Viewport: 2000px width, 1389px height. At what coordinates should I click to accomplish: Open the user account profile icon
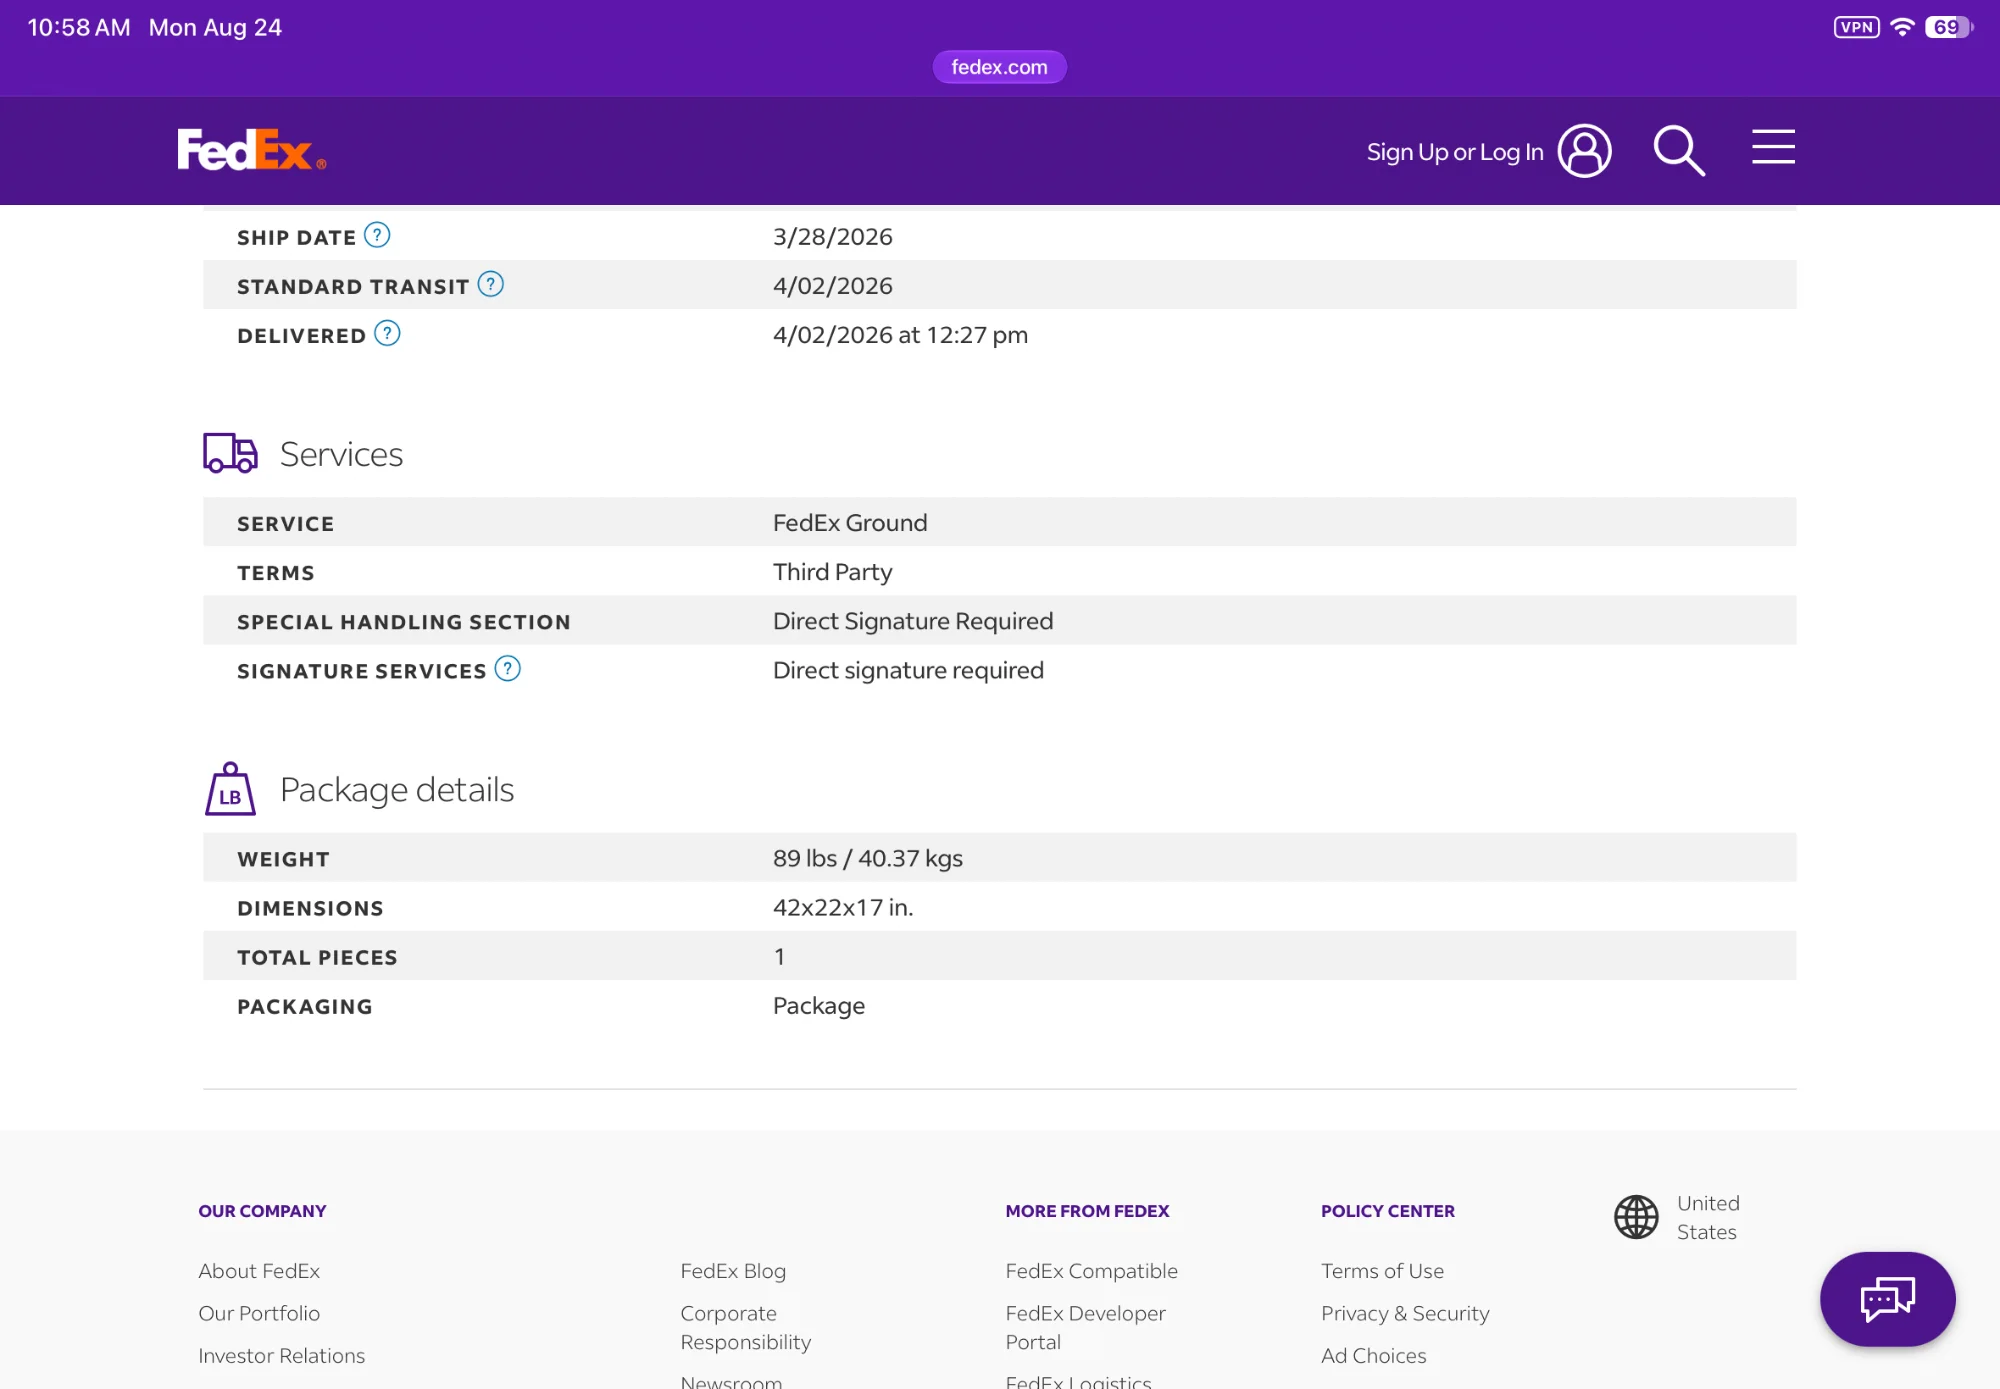click(x=1585, y=151)
